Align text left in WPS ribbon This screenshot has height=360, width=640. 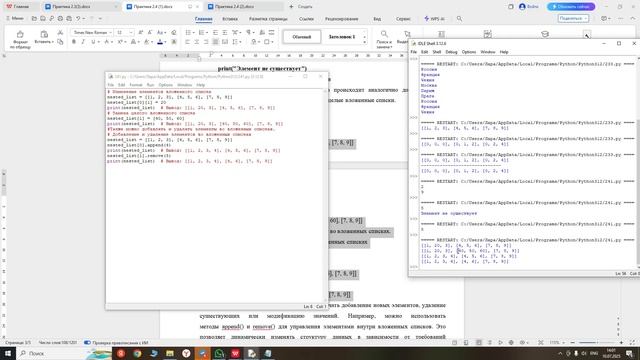point(187,42)
